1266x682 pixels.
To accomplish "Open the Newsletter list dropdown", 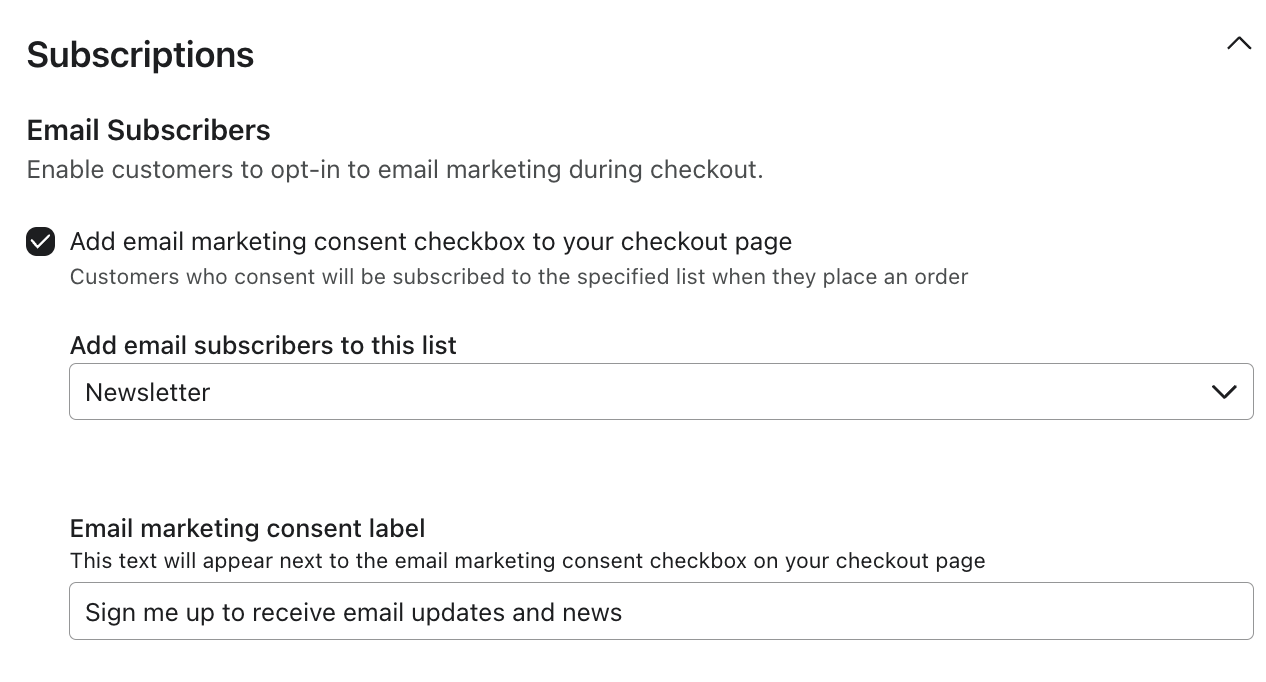I will 660,392.
